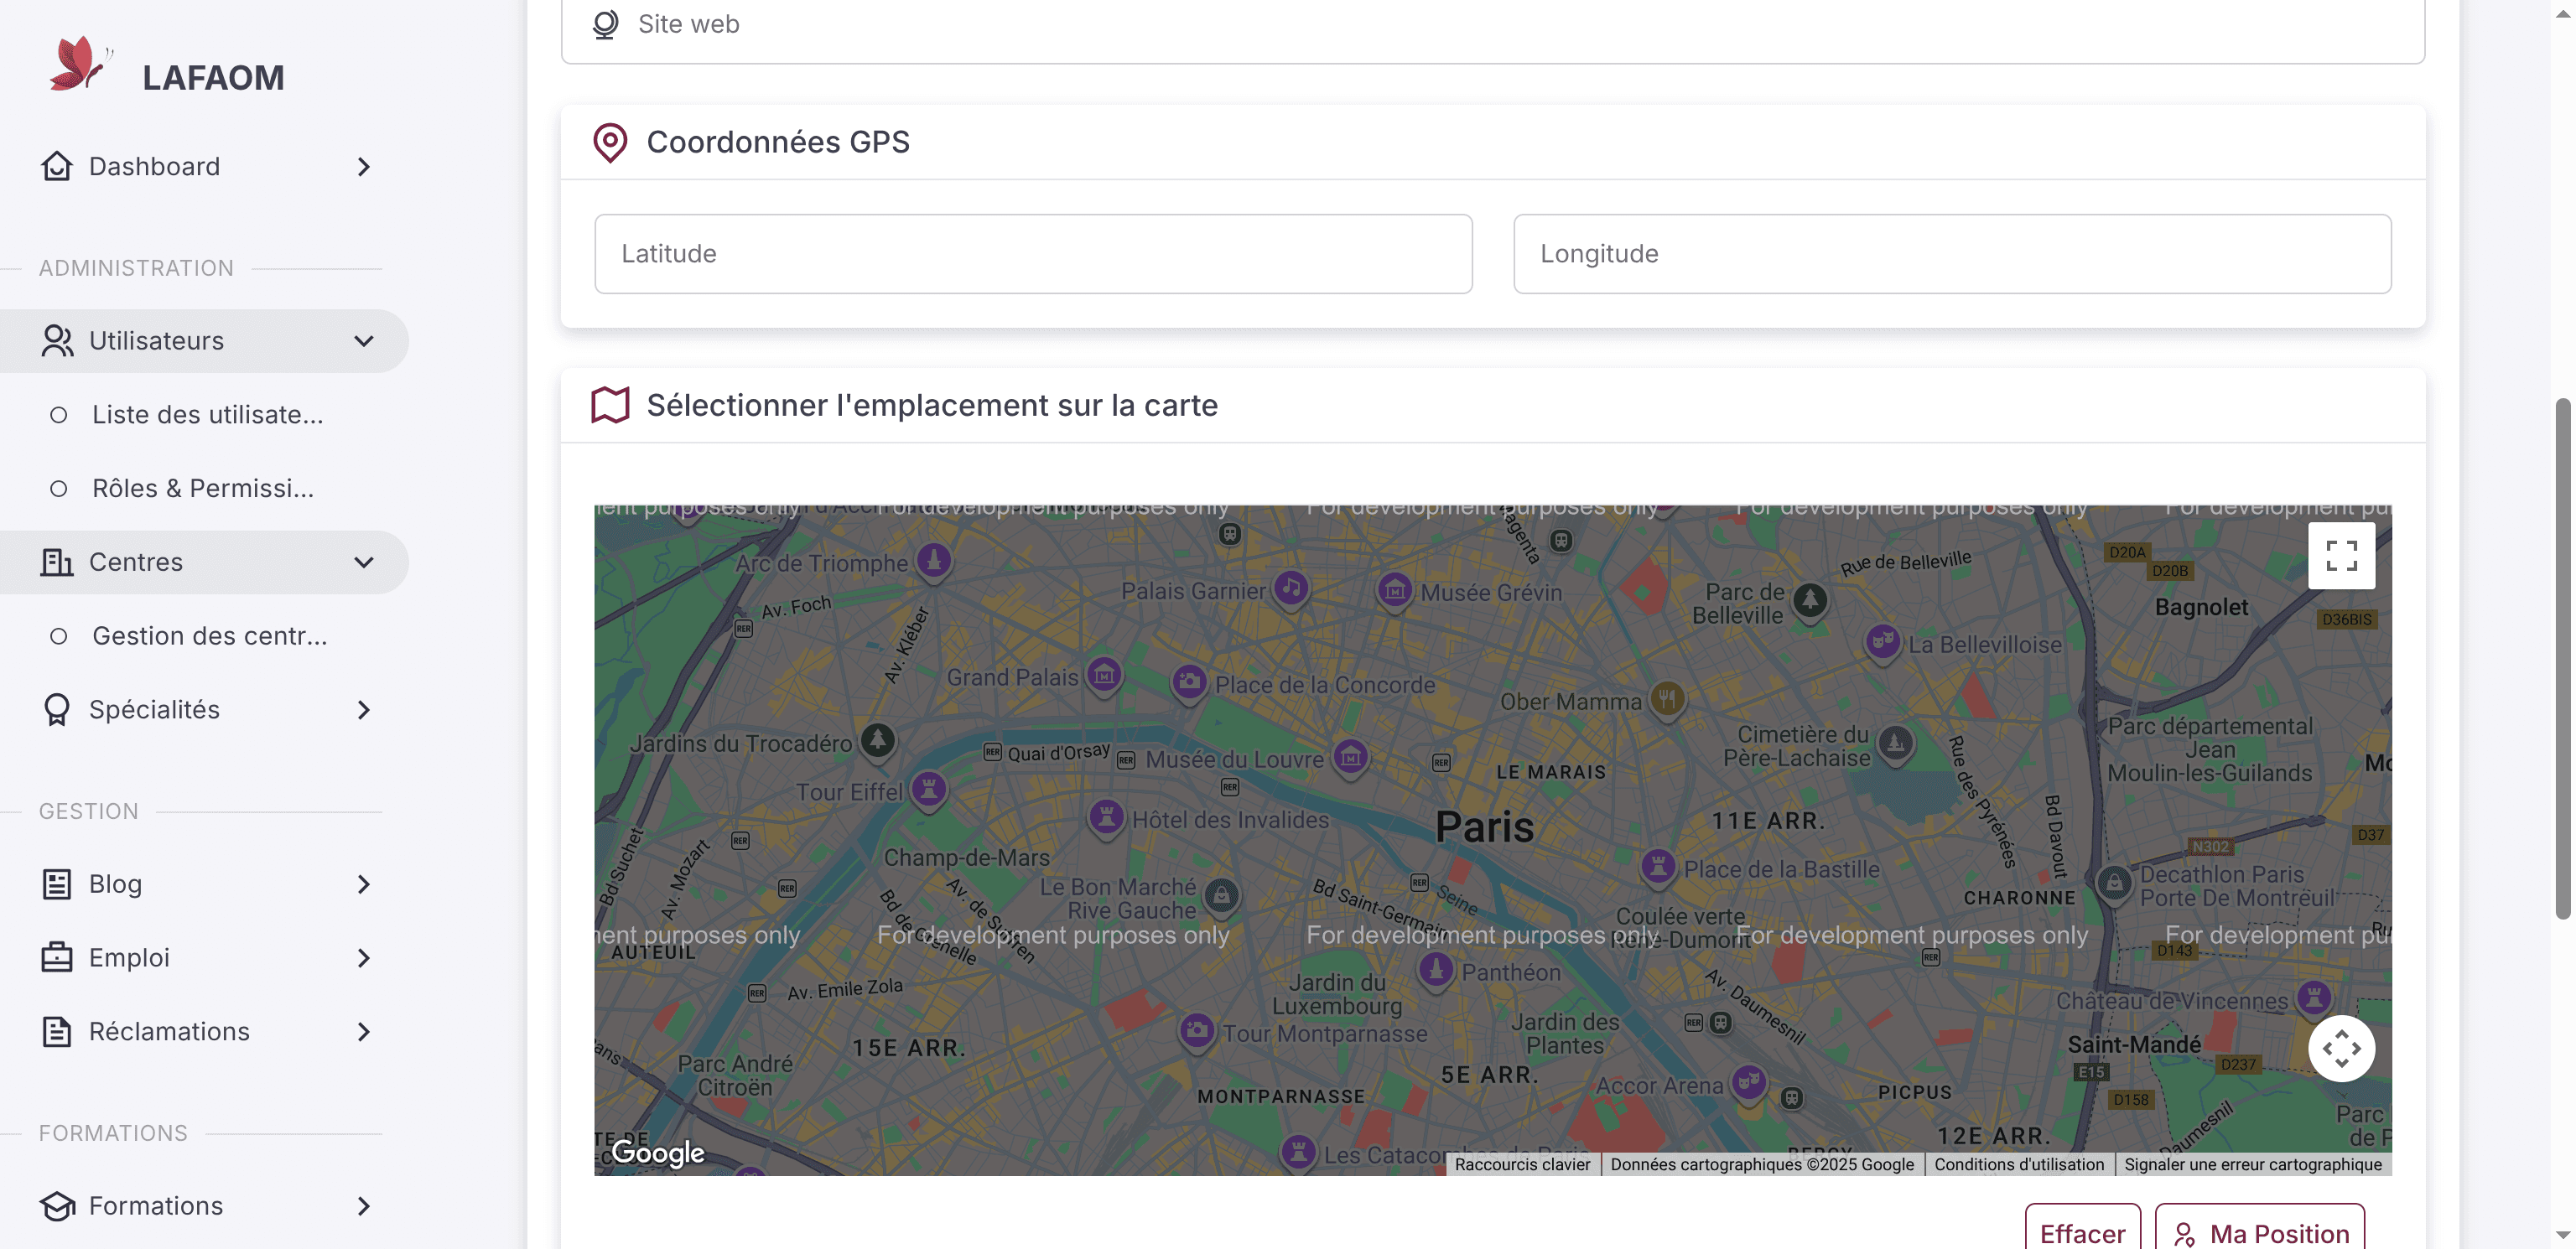Open Raccourcis clavier on the map
This screenshot has width=2576, height=1249.
[x=1521, y=1164]
